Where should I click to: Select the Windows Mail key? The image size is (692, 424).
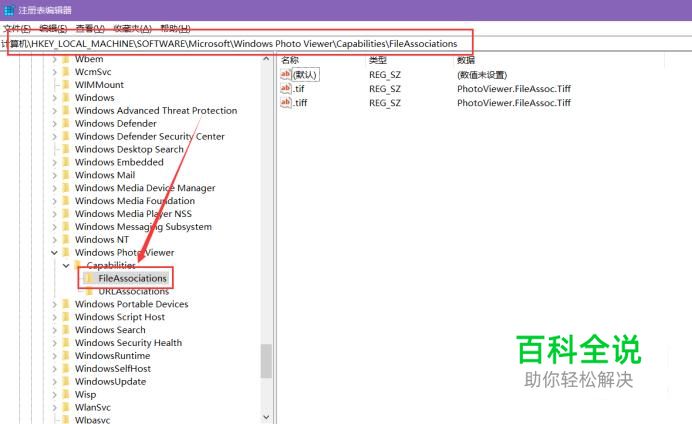click(x=105, y=175)
